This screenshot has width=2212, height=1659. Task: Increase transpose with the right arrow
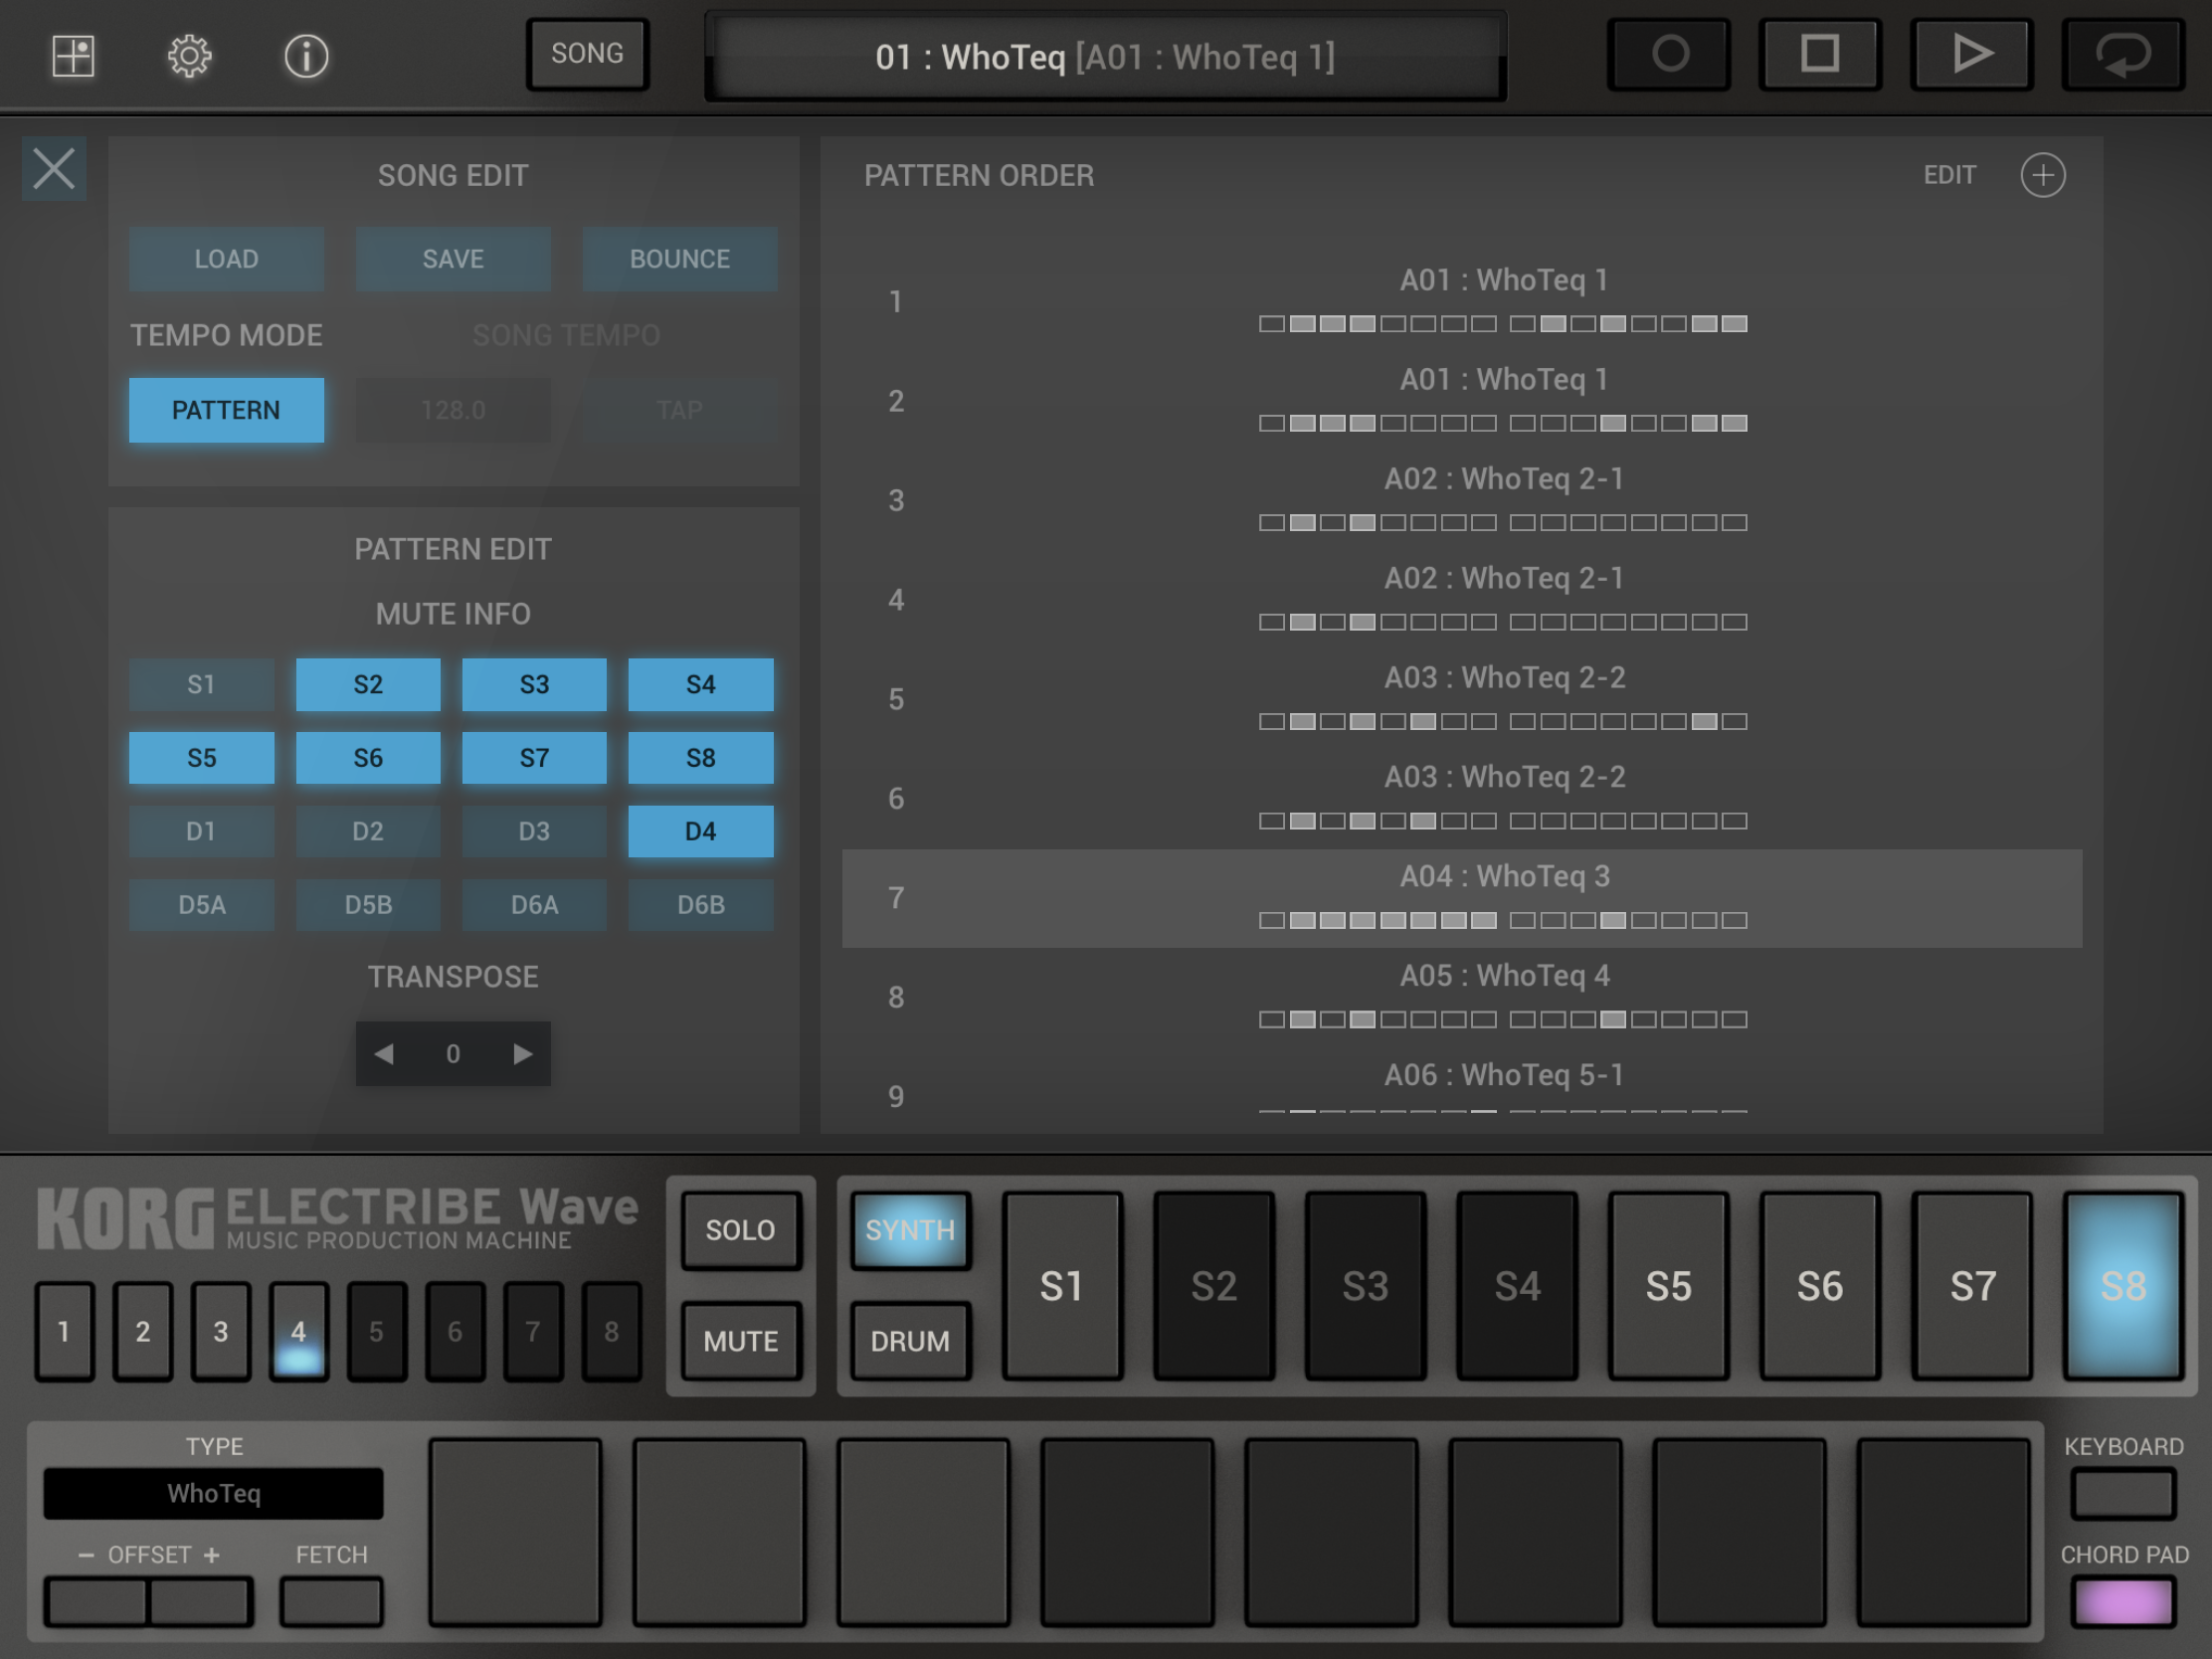(x=522, y=1053)
